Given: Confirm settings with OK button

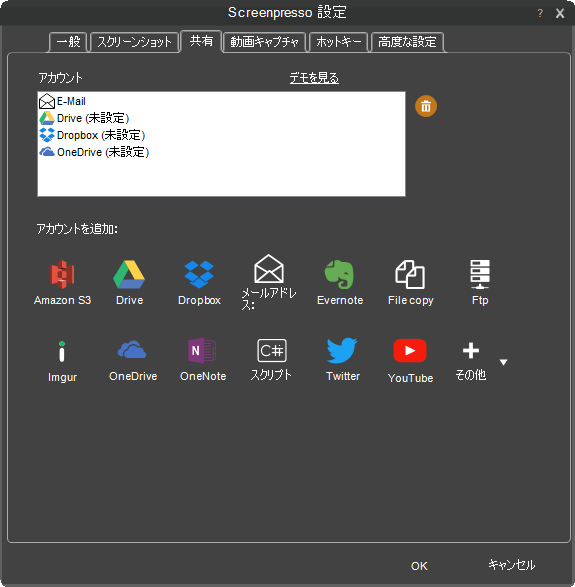Looking at the screenshot, I should click(419, 566).
